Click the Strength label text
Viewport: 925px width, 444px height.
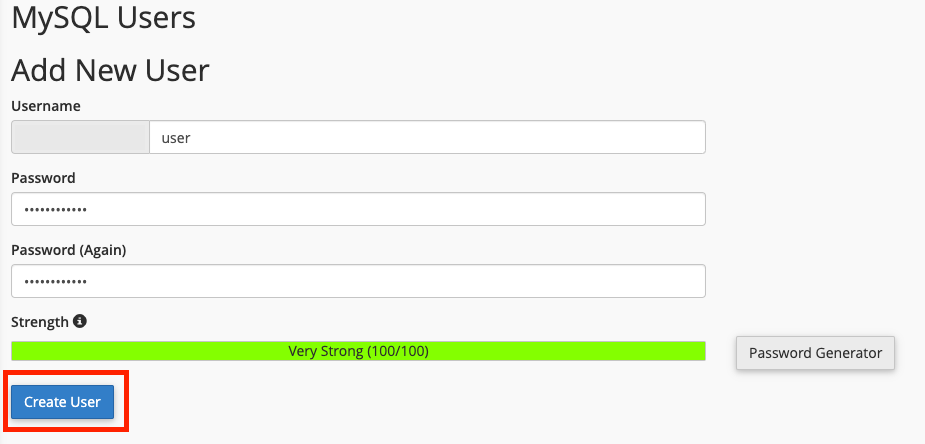coord(40,322)
